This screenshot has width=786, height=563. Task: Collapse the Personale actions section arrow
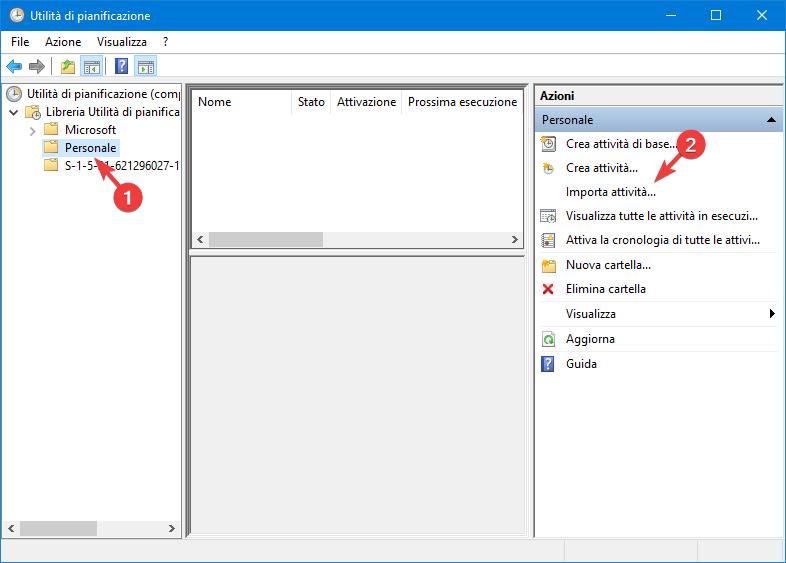pyautogui.click(x=771, y=120)
